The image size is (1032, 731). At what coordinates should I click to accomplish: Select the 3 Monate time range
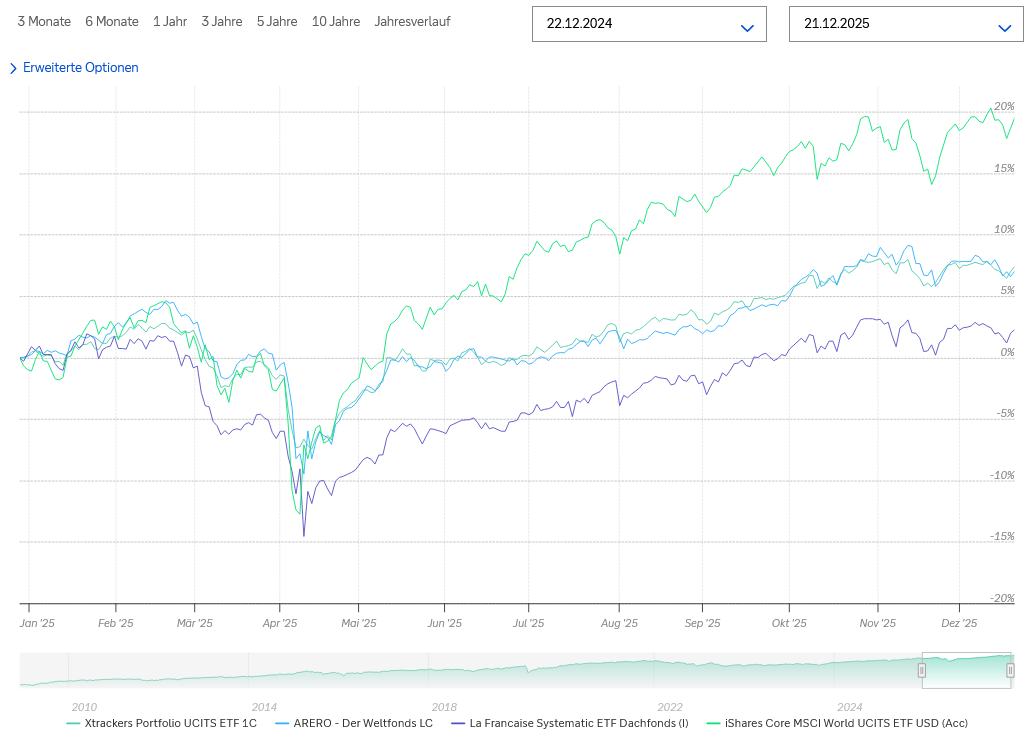click(x=44, y=22)
